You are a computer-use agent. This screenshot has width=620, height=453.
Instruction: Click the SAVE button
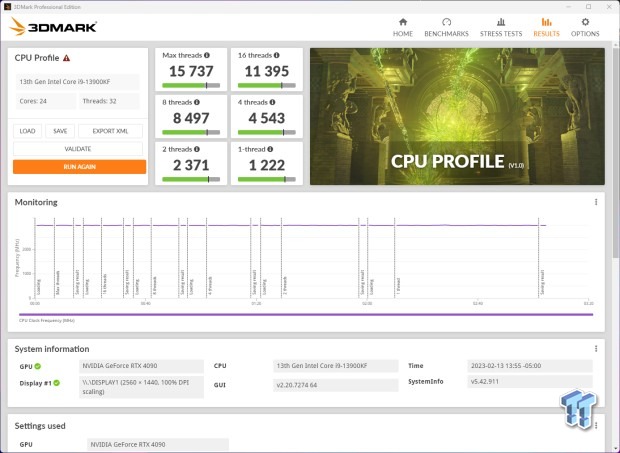(60, 131)
